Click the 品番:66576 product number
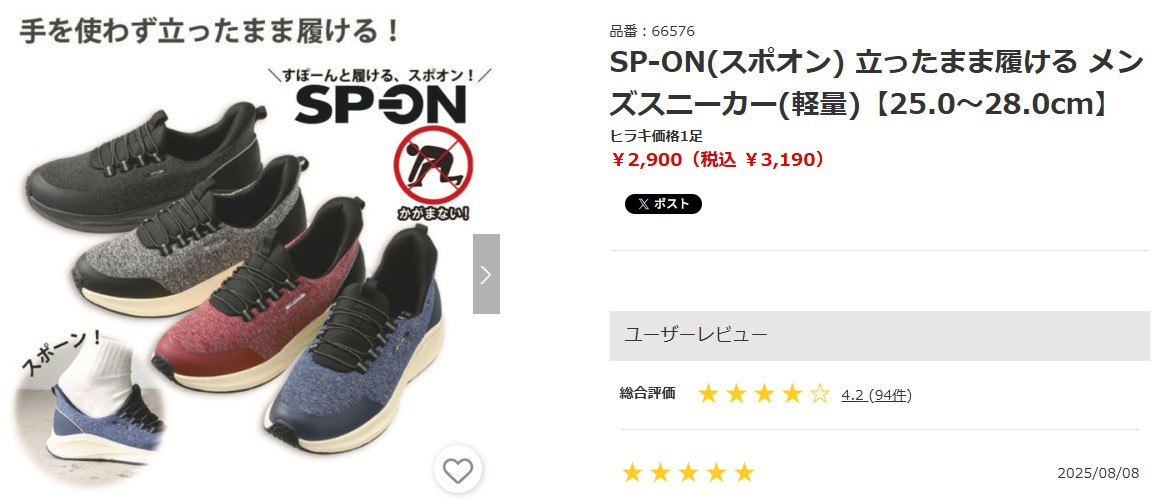 (652, 31)
